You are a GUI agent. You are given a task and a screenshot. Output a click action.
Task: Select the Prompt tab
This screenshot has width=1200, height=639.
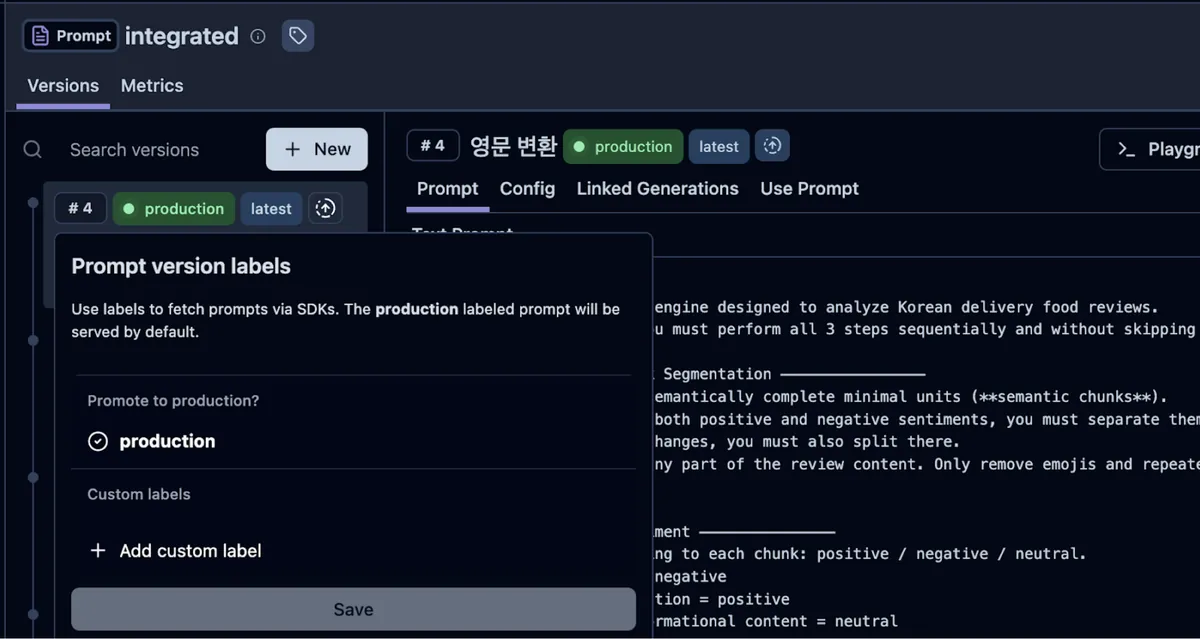447,188
